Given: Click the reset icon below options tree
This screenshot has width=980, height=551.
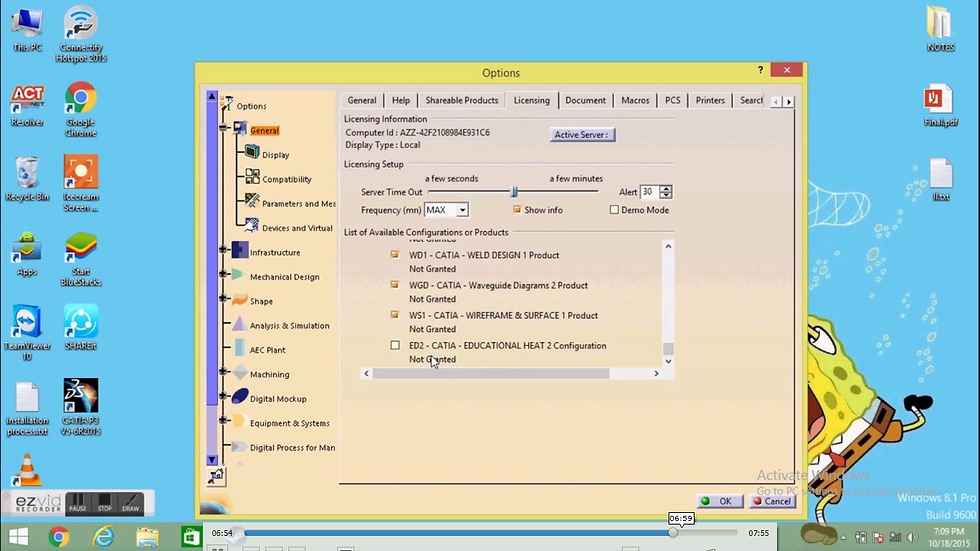Looking at the screenshot, I should coord(216,477).
